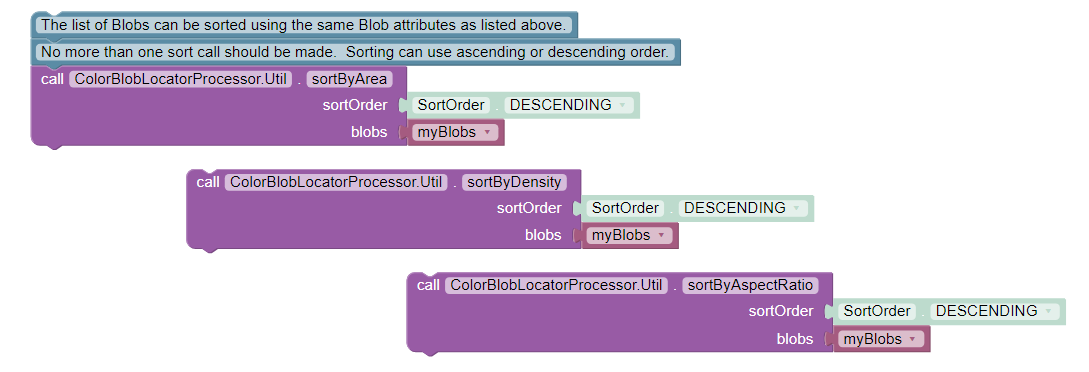Click 'sortOrder' input label in the sortByArea block
Image resolution: width=1089 pixels, height=372 pixels.
355,105
